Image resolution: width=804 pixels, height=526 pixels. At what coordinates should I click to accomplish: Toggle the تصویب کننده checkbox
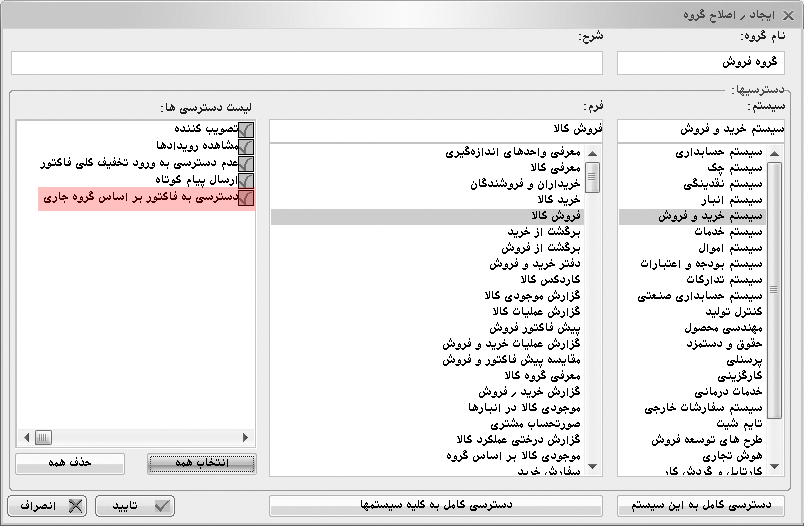tap(246, 129)
